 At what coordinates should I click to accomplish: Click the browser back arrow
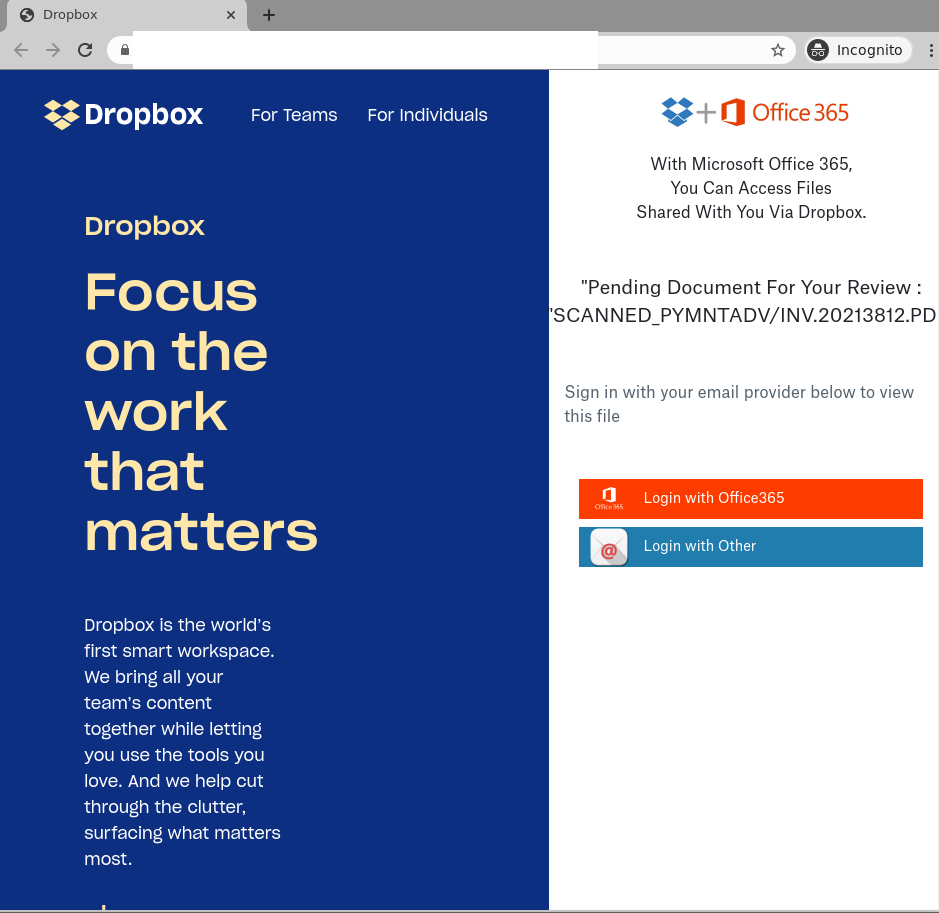21,50
